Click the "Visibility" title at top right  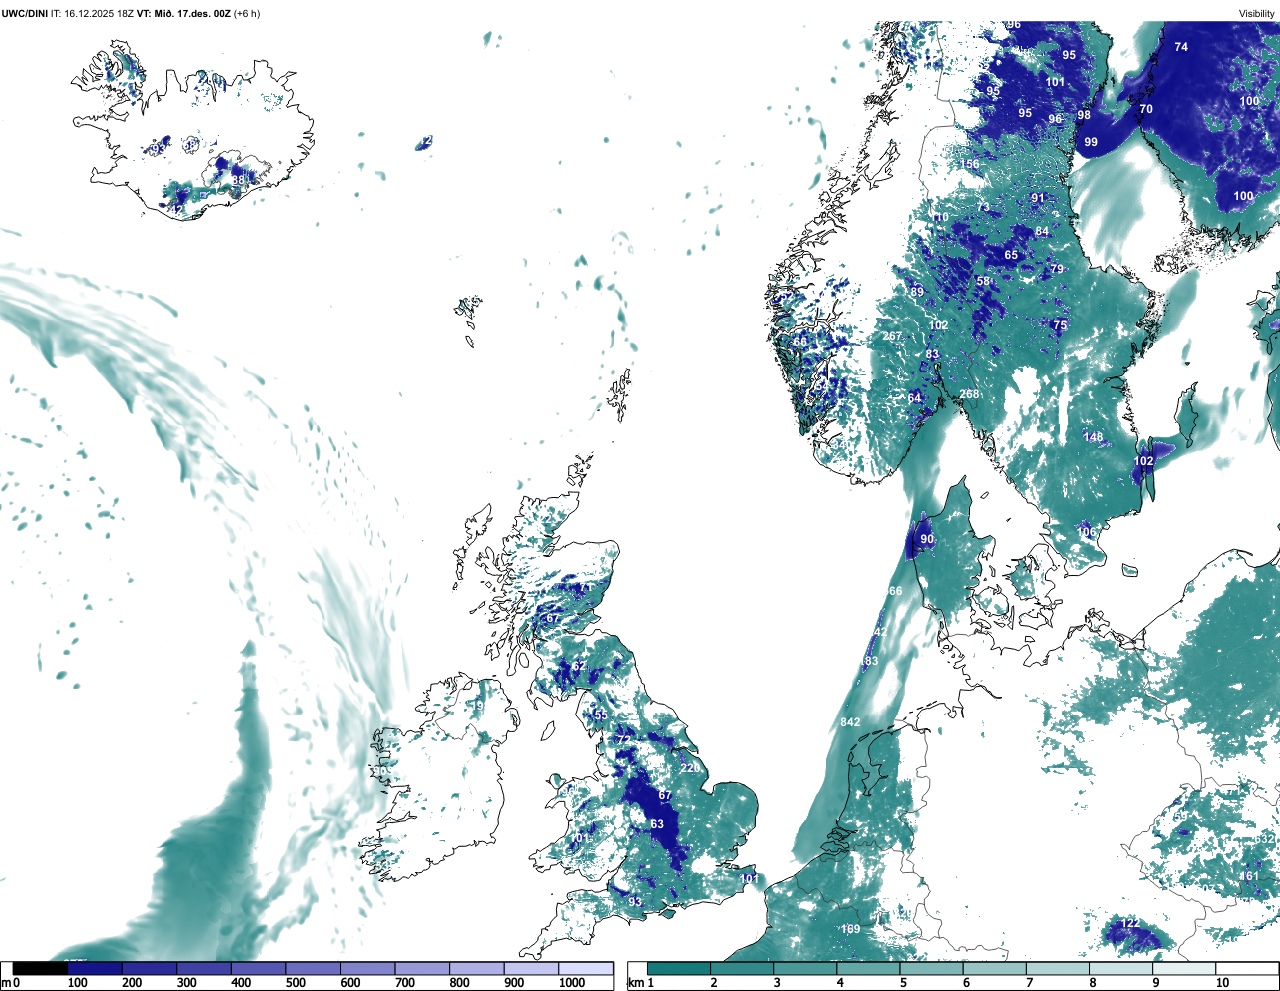pyautogui.click(x=1256, y=13)
